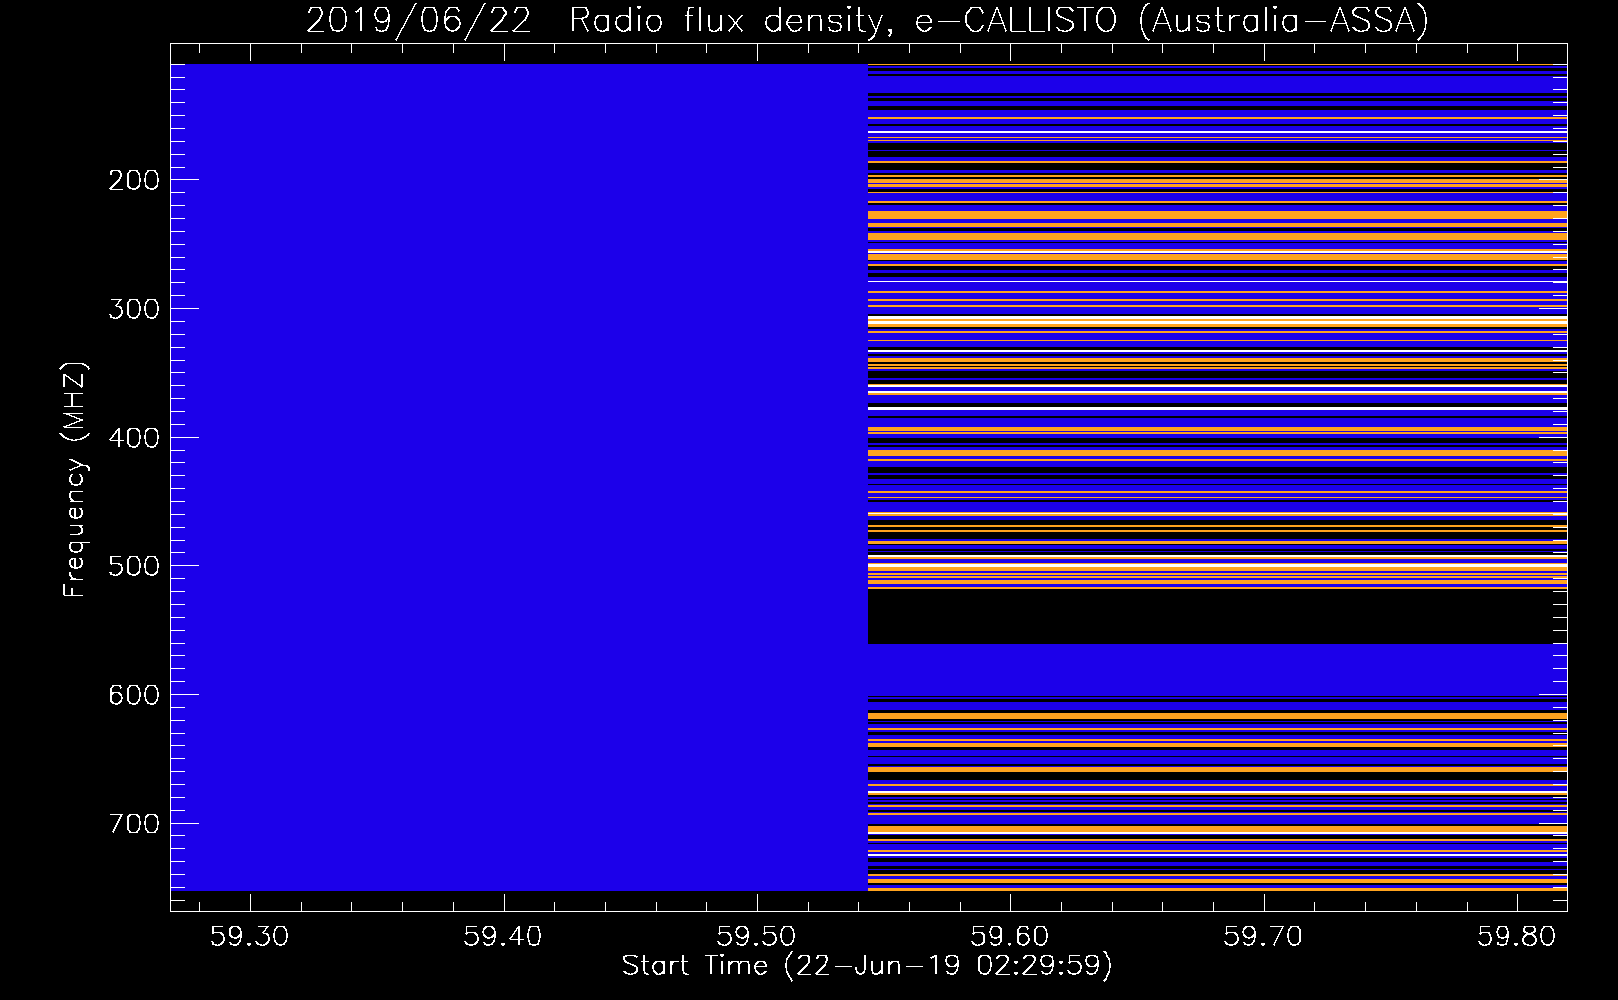
Task: Click the 59.60 time tick label
Action: tap(1011, 936)
